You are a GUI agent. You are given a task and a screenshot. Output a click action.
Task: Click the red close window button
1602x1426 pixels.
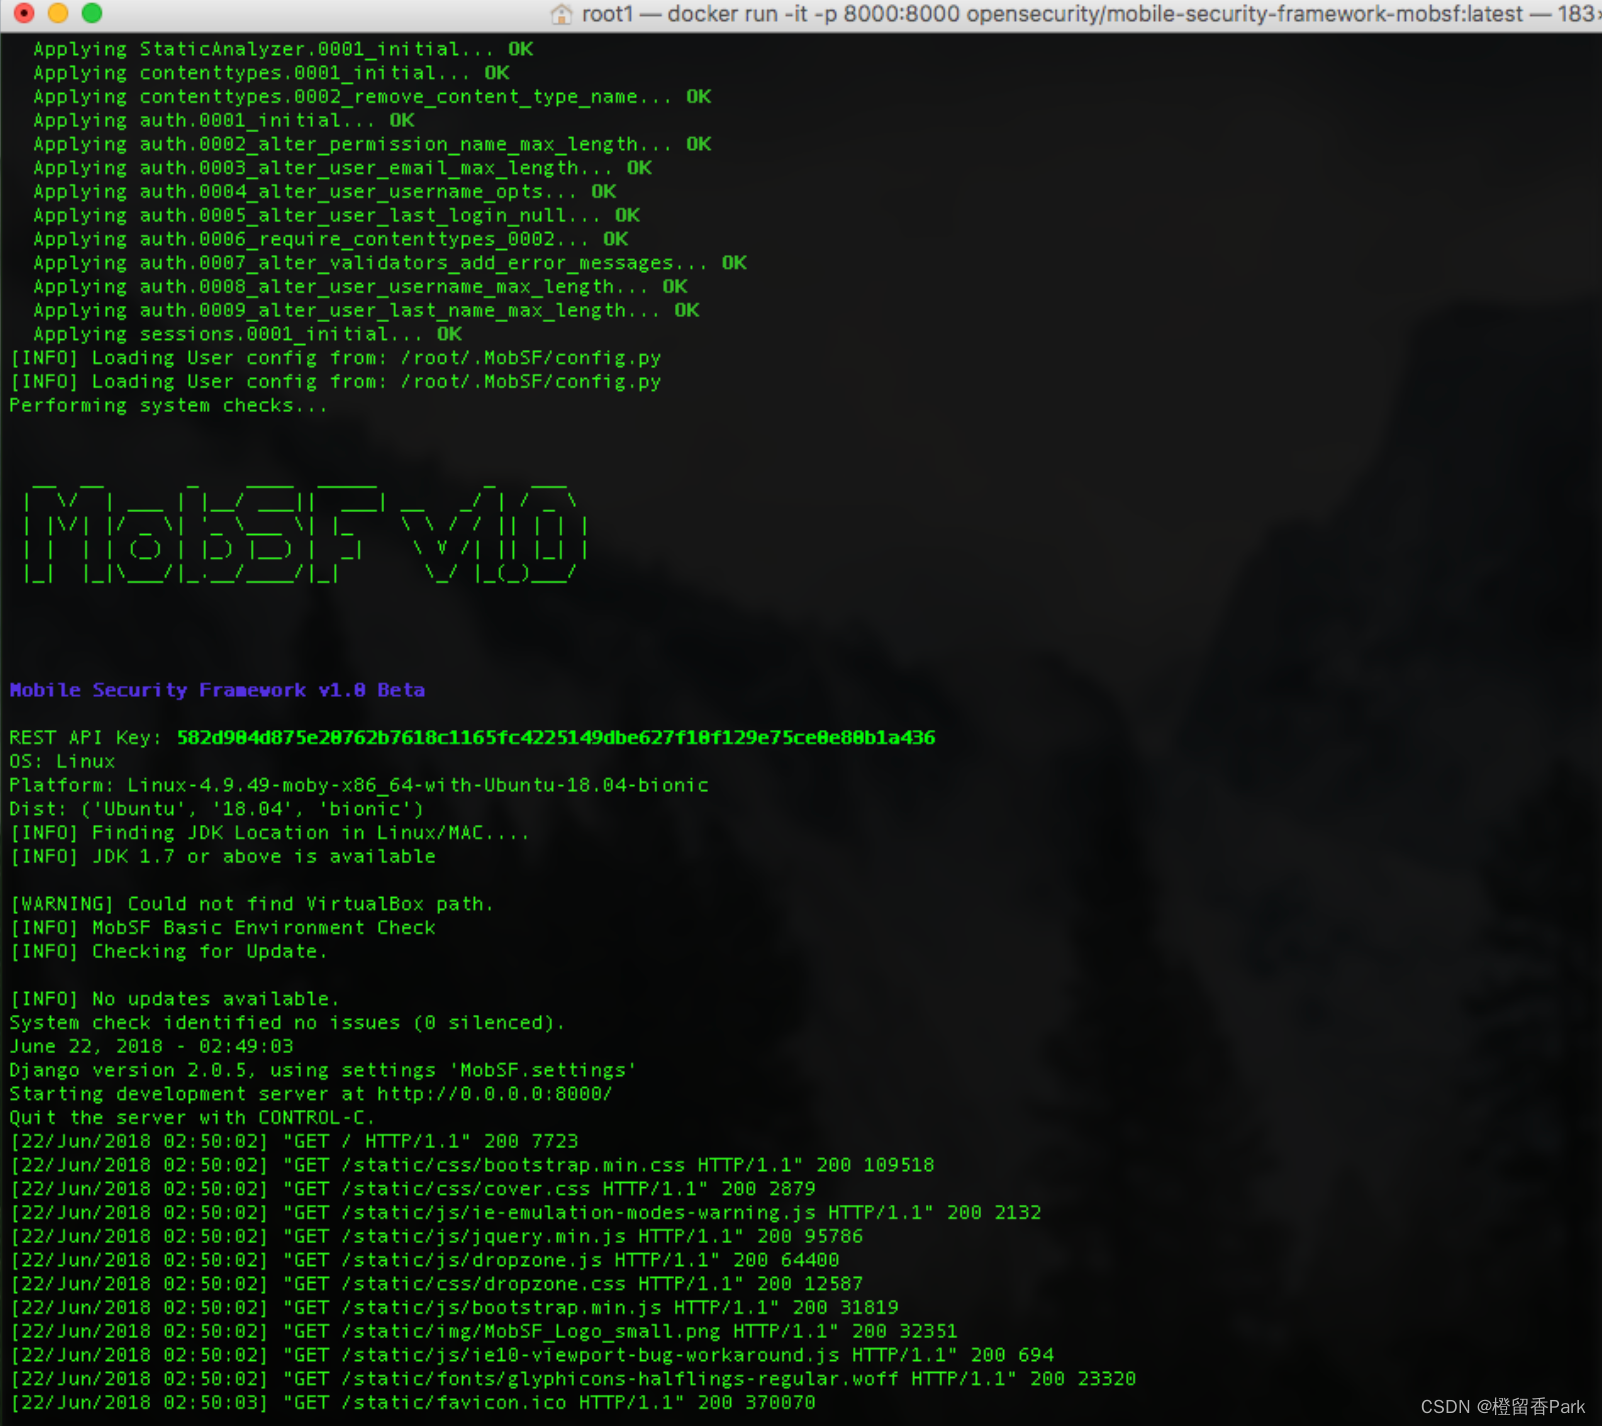click(x=24, y=13)
